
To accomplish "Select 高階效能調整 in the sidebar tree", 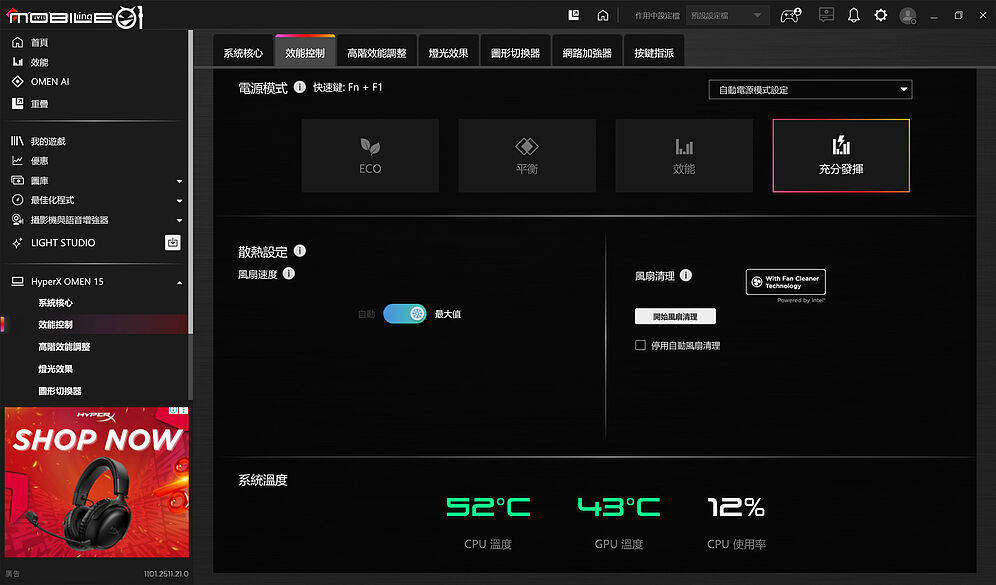I will (64, 347).
